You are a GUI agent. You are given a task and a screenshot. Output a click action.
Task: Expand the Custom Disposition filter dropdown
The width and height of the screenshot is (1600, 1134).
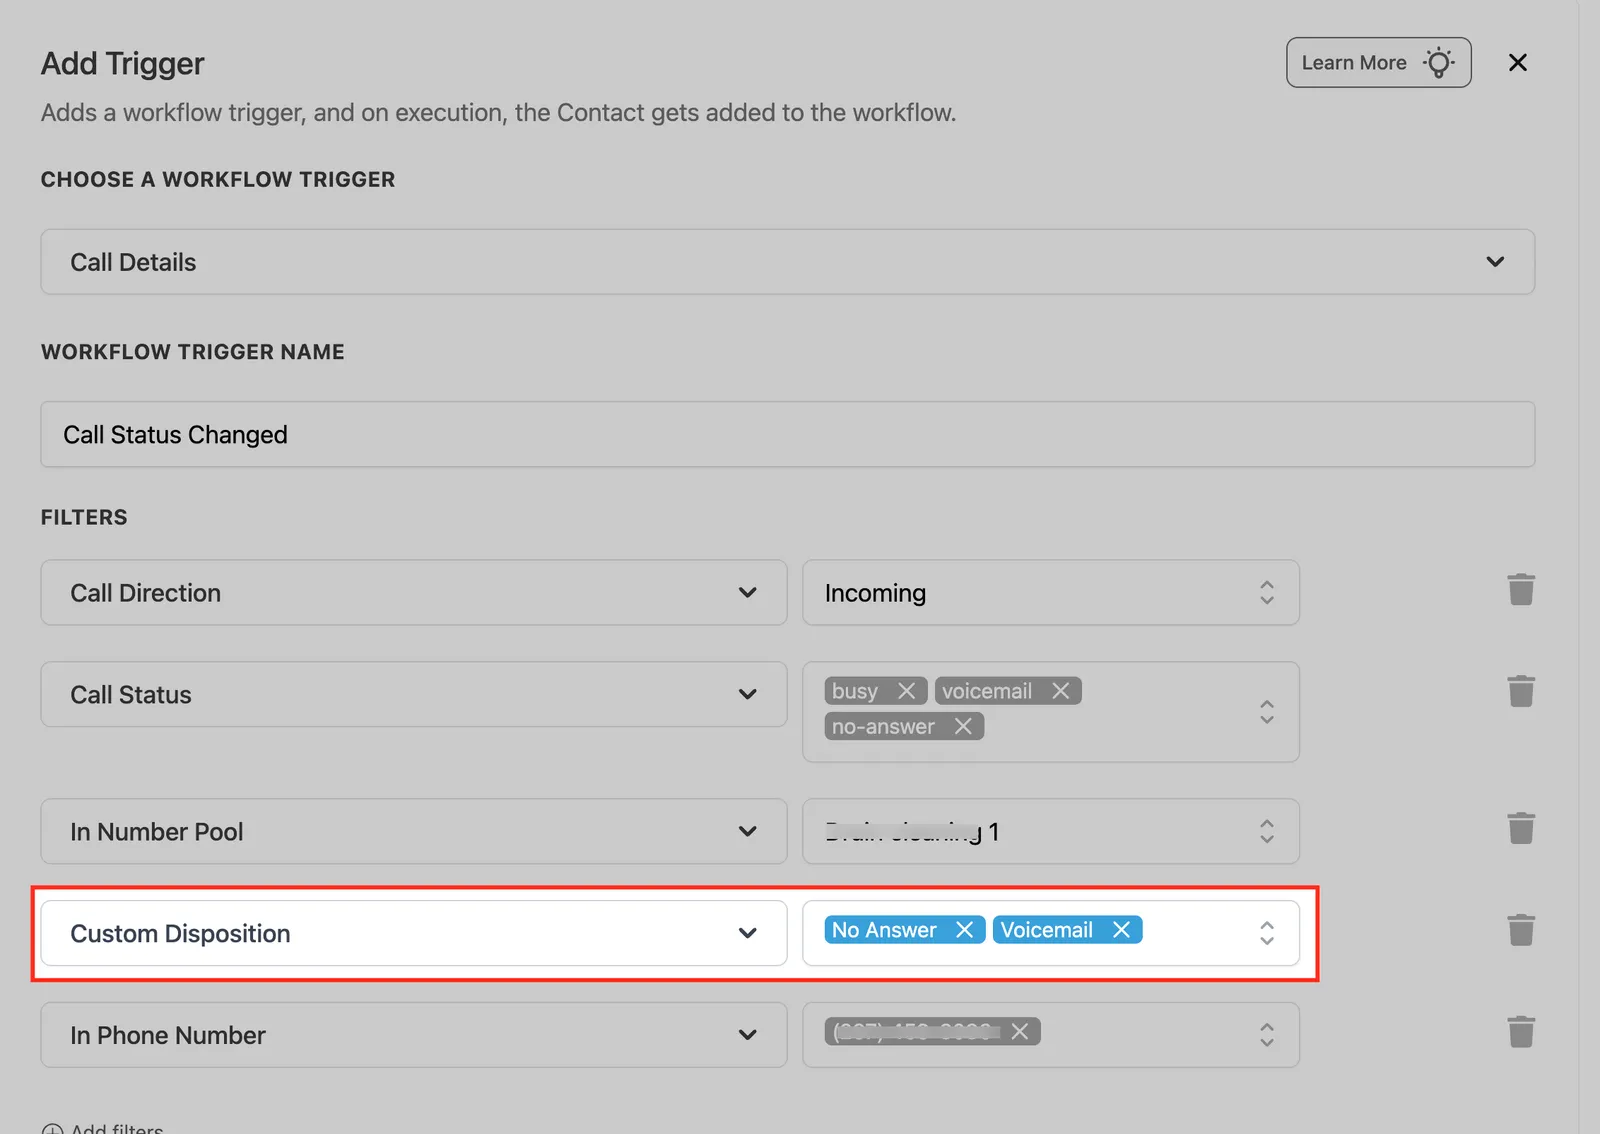coord(414,933)
